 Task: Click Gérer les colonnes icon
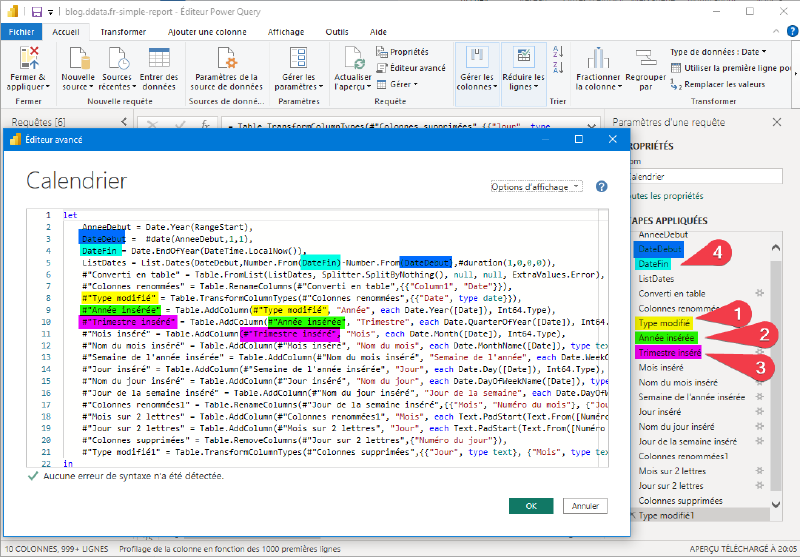(477, 56)
